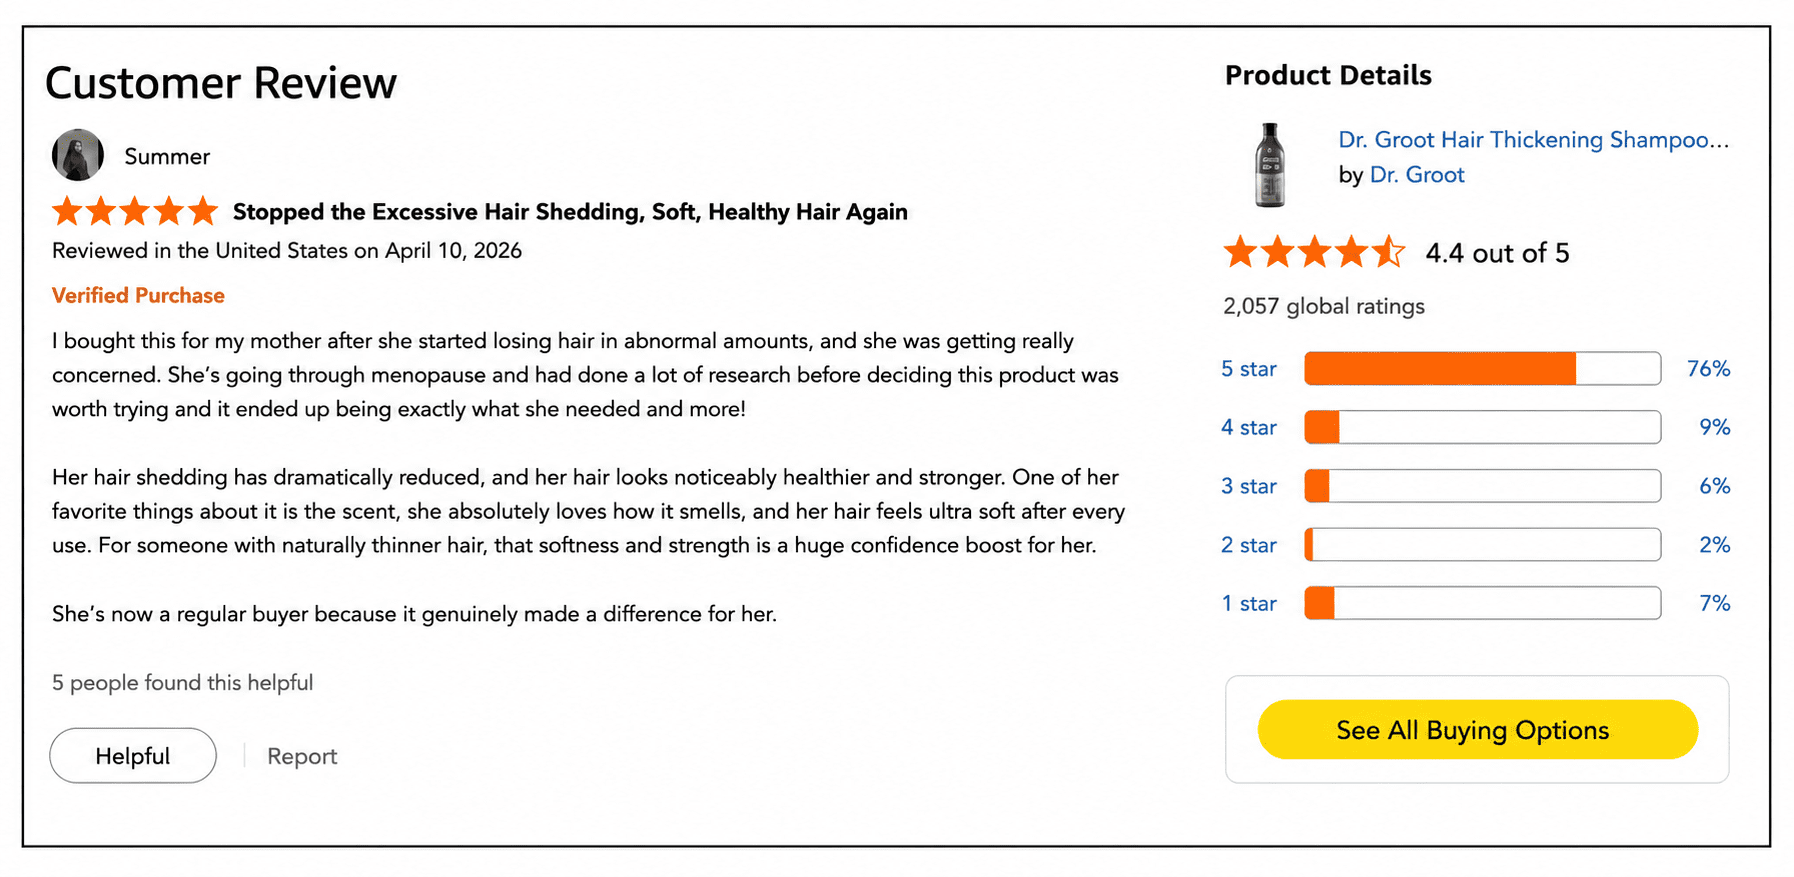Image resolution: width=1794 pixels, height=877 pixels.
Task: Click the review's five-star rating icons
Action: 135,211
